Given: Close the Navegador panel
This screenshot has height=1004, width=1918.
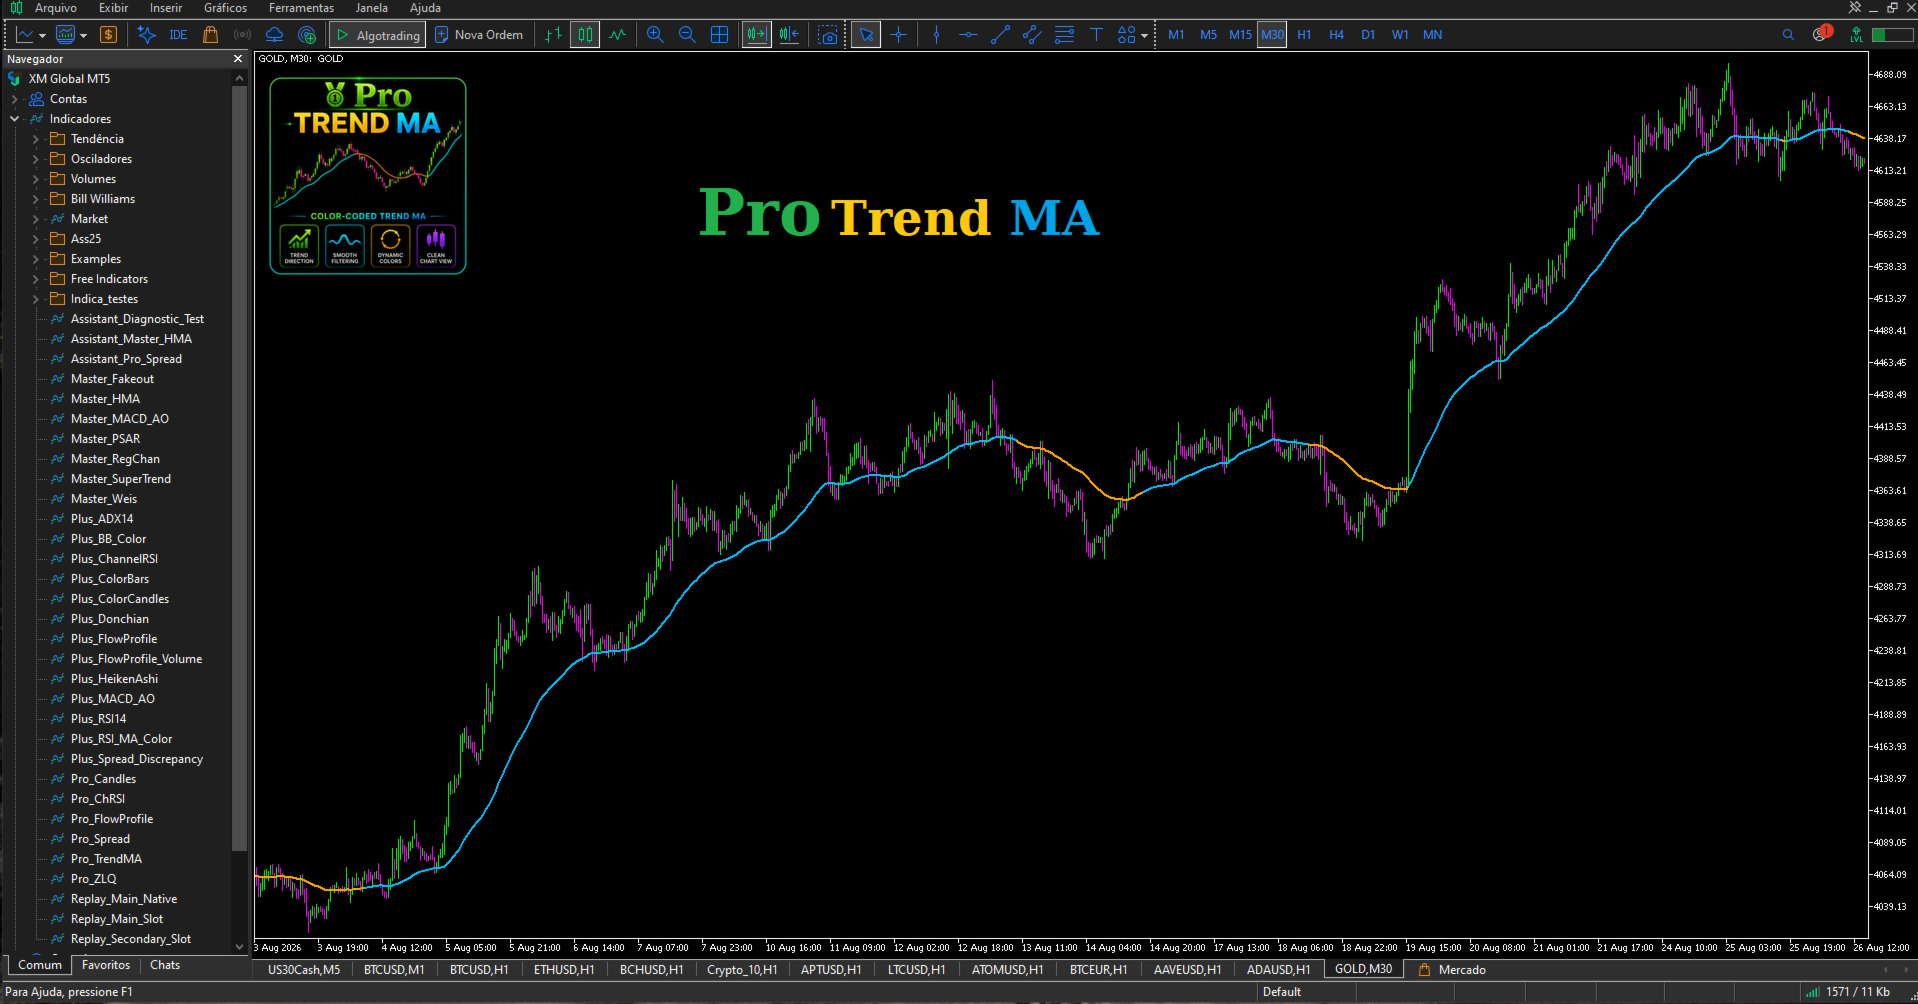Looking at the screenshot, I should (238, 59).
